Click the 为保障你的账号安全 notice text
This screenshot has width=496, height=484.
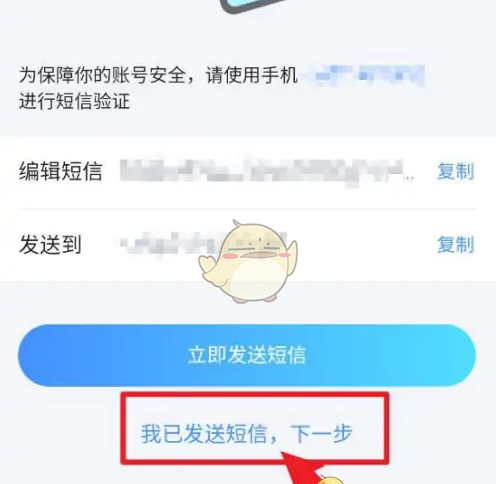click(x=158, y=75)
